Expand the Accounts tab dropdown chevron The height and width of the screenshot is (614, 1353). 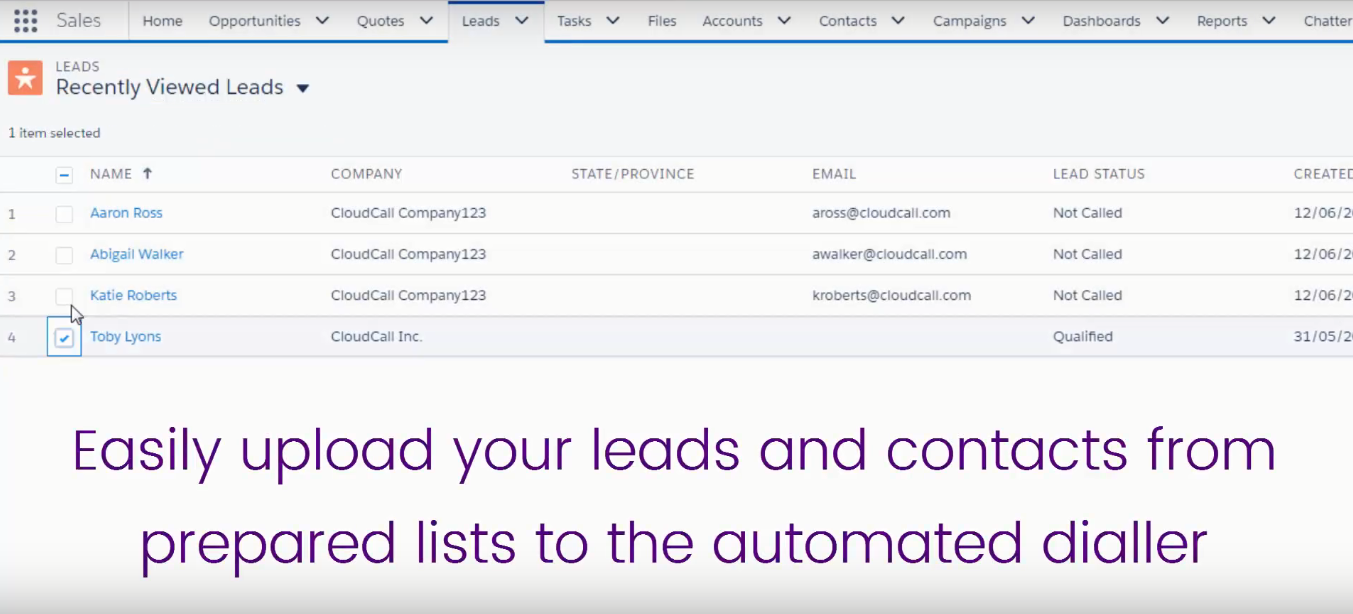tap(784, 21)
